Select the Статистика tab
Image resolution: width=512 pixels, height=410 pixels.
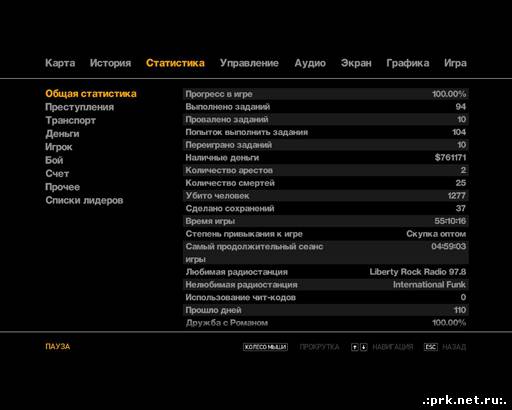click(175, 63)
